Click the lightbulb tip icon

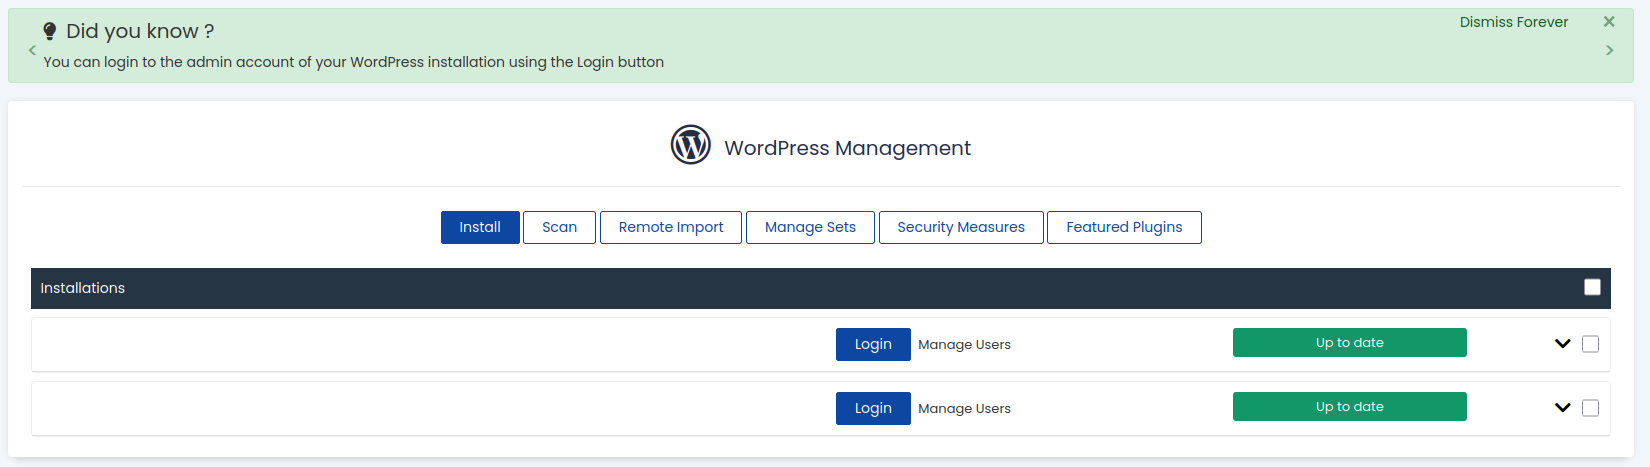pos(49,32)
